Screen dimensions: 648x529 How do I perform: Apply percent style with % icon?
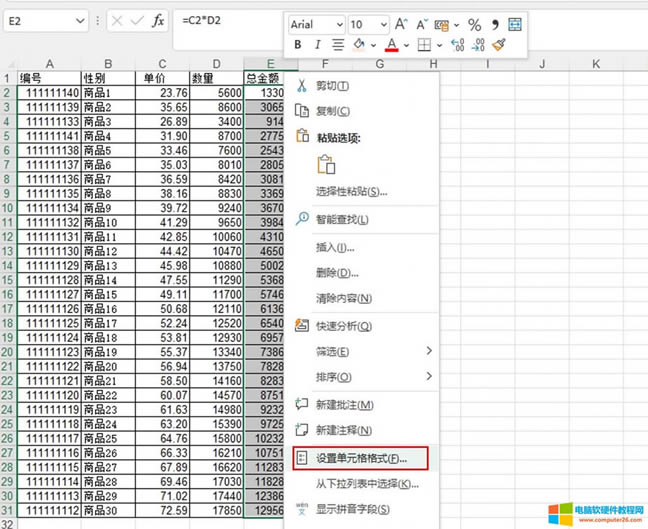click(474, 24)
